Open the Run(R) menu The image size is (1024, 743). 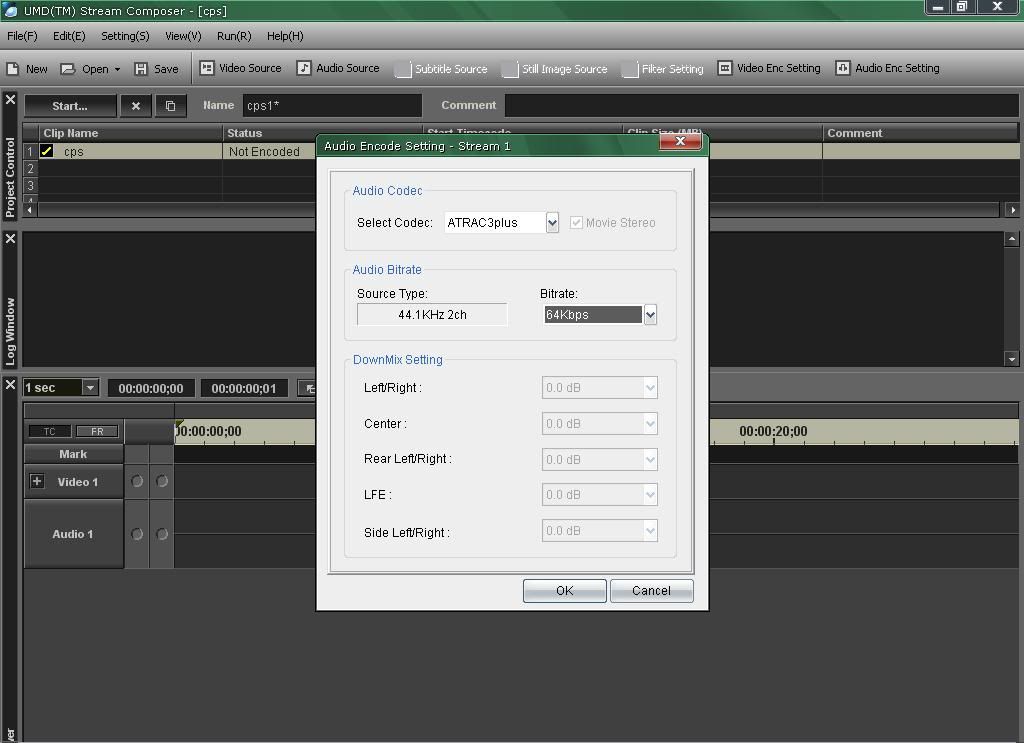(234, 36)
